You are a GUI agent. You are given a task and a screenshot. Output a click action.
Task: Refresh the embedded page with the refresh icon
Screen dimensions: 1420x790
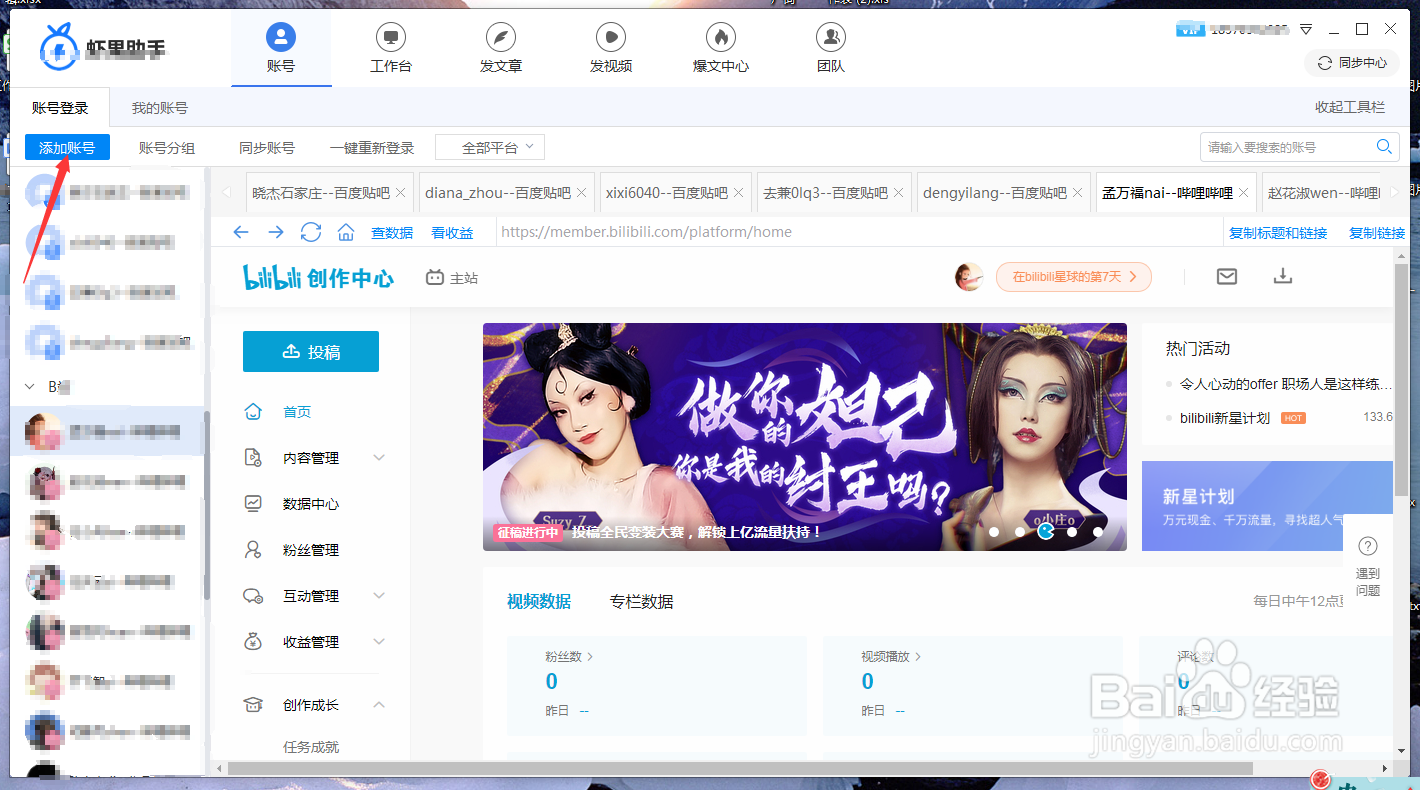coord(311,231)
